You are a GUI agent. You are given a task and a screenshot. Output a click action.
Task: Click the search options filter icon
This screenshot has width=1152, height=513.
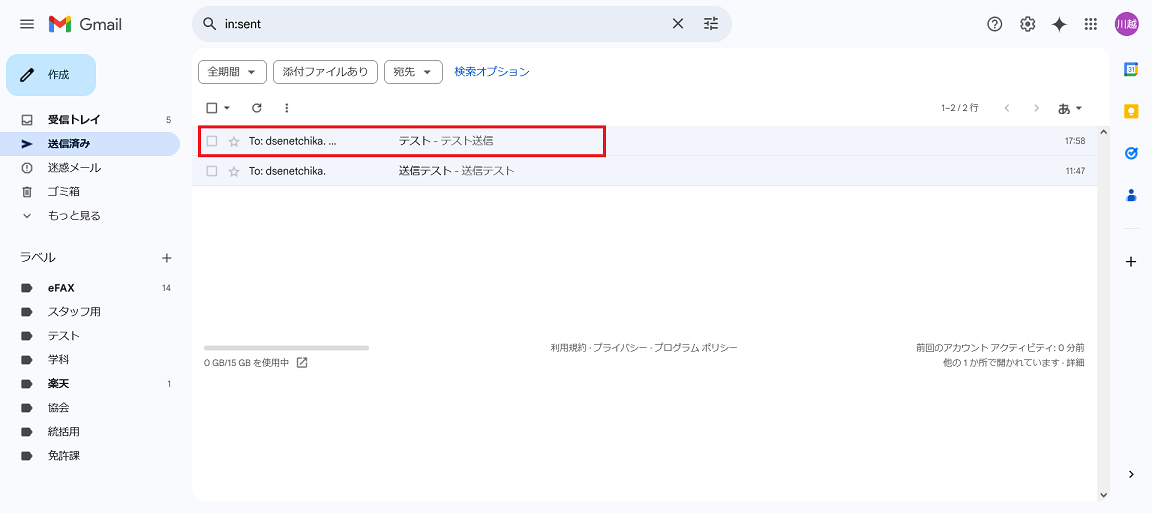click(711, 24)
